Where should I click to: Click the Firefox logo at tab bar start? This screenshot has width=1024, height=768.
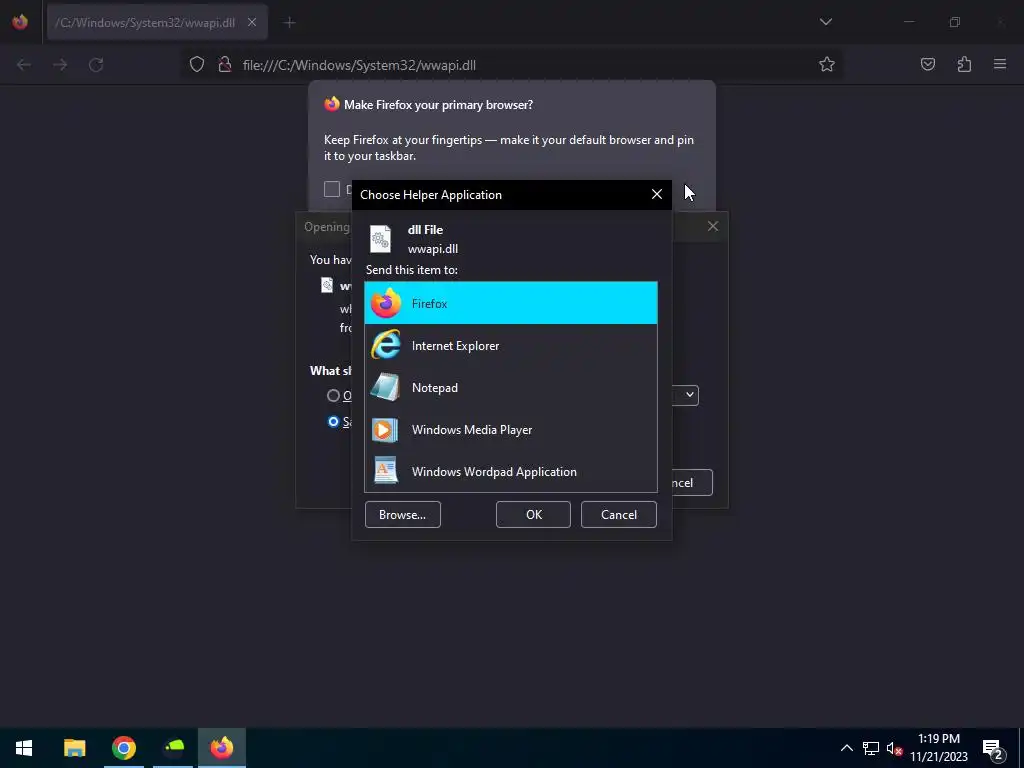[x=20, y=22]
